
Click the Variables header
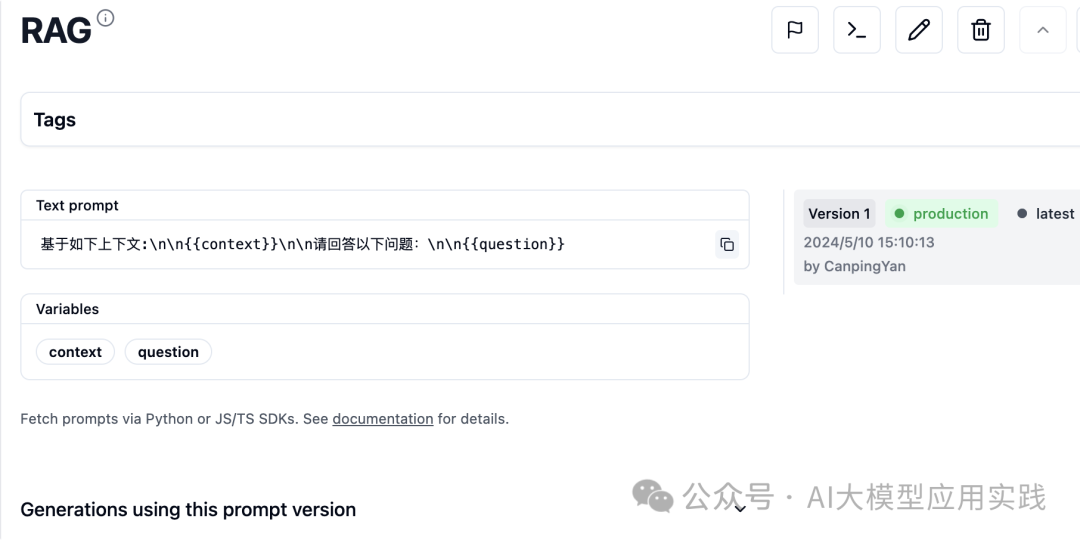(68, 309)
